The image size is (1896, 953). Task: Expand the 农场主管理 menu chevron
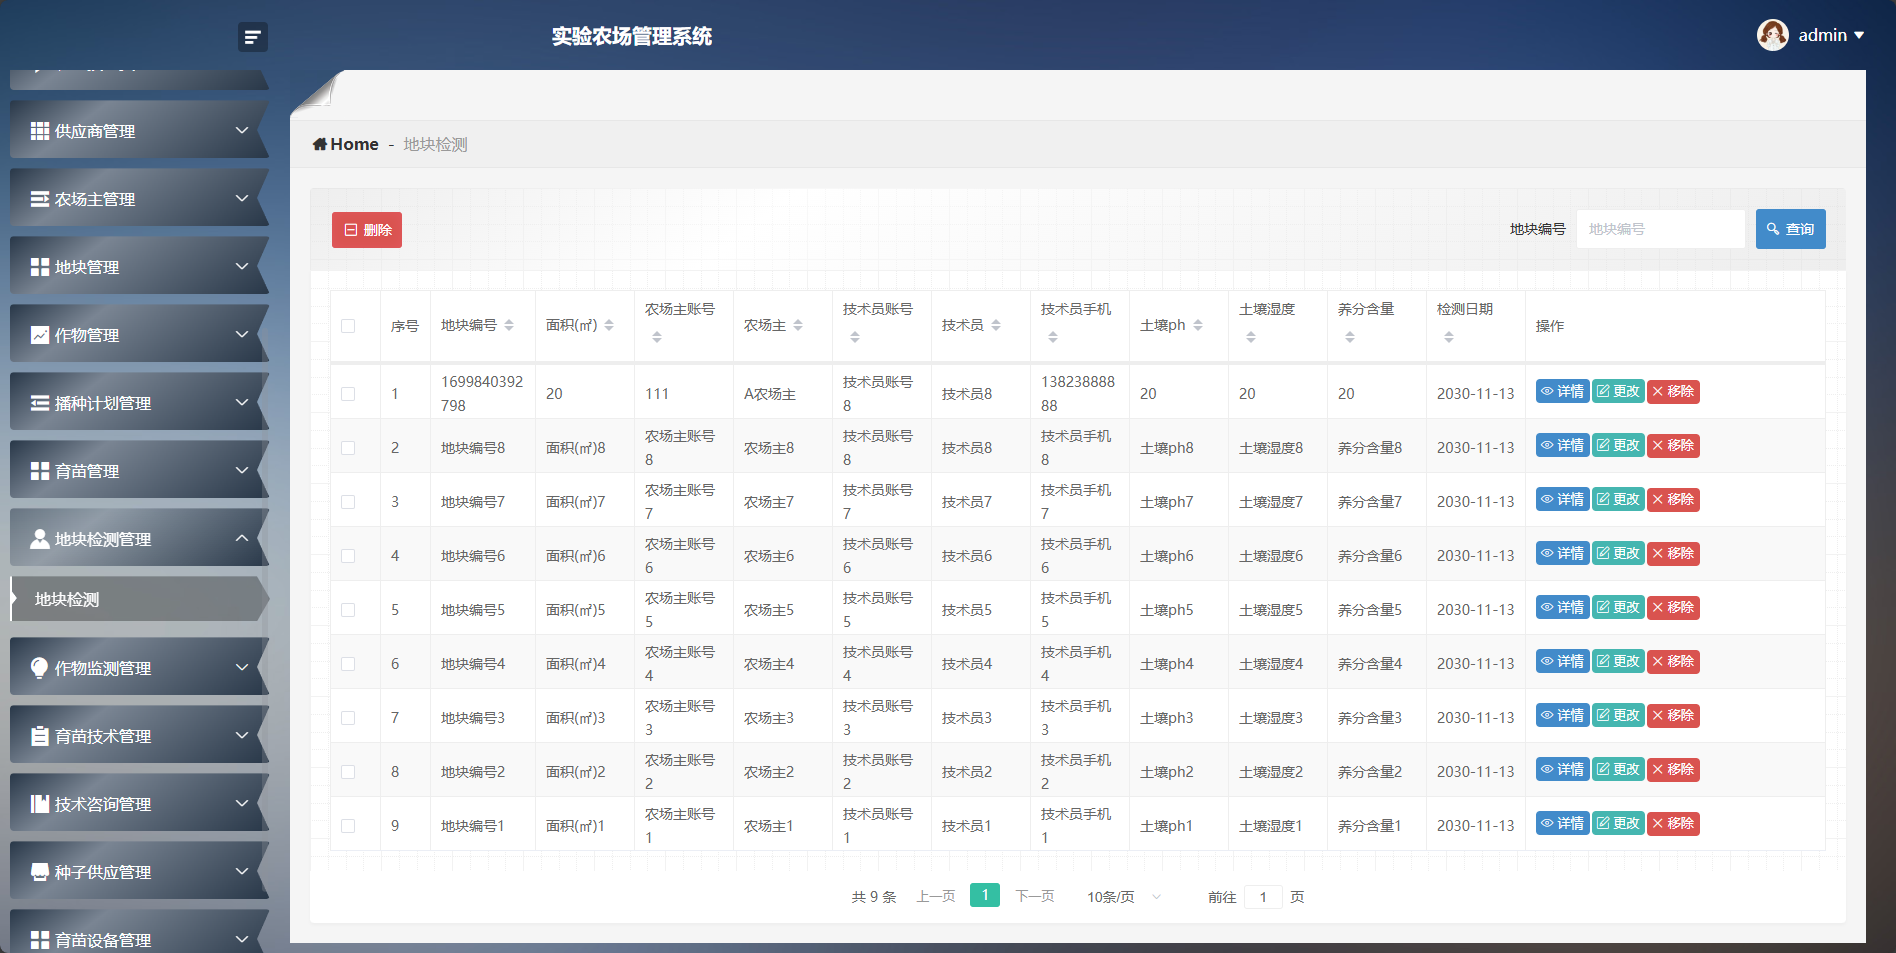point(242,198)
